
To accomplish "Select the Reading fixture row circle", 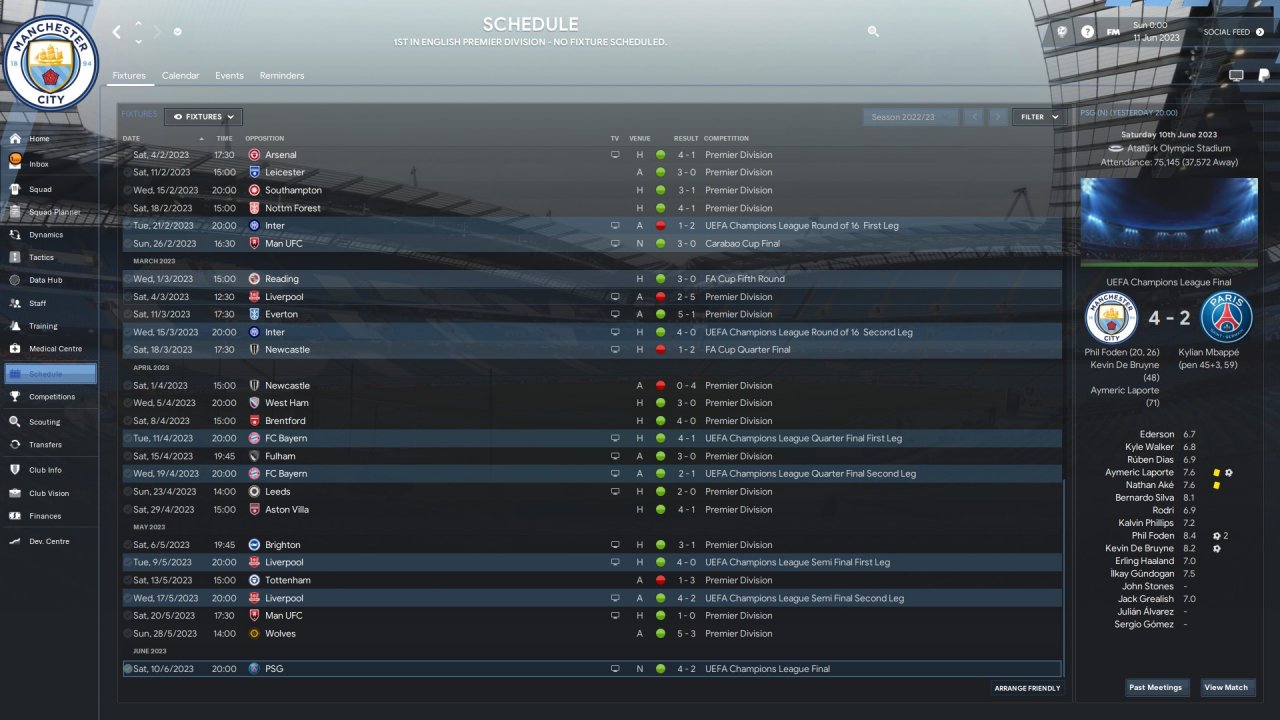I will [x=128, y=279].
